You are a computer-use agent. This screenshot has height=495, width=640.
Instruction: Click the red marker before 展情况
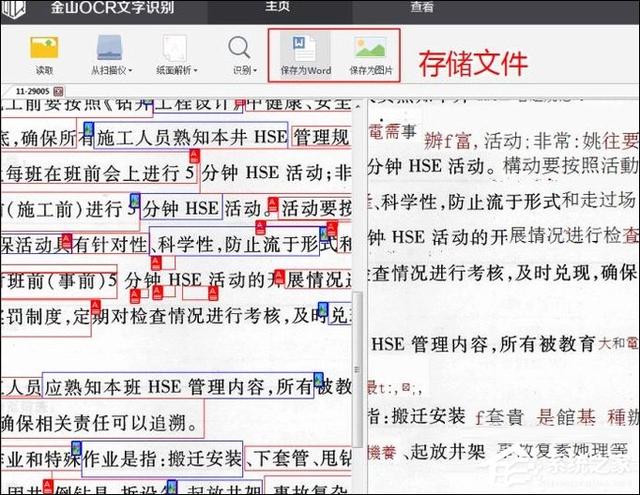click(279, 277)
